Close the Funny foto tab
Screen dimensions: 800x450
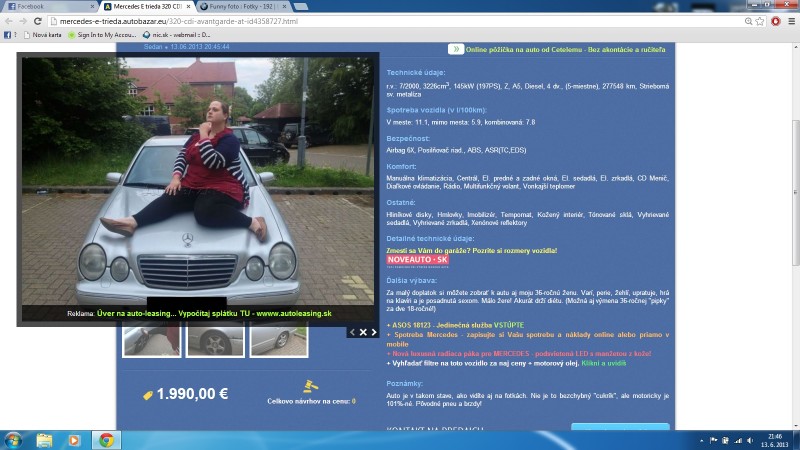pyautogui.click(x=285, y=7)
